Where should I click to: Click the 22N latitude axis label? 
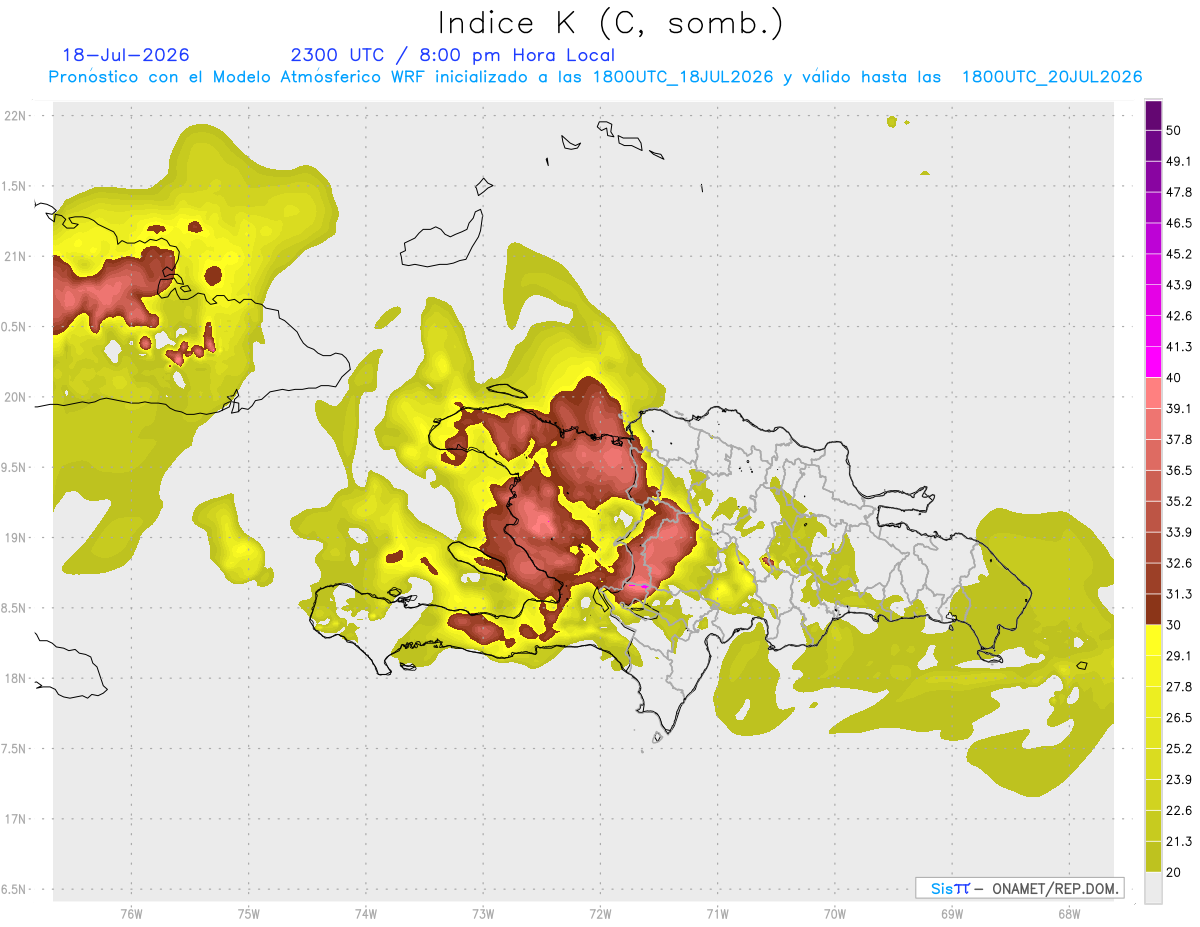click(x=17, y=115)
